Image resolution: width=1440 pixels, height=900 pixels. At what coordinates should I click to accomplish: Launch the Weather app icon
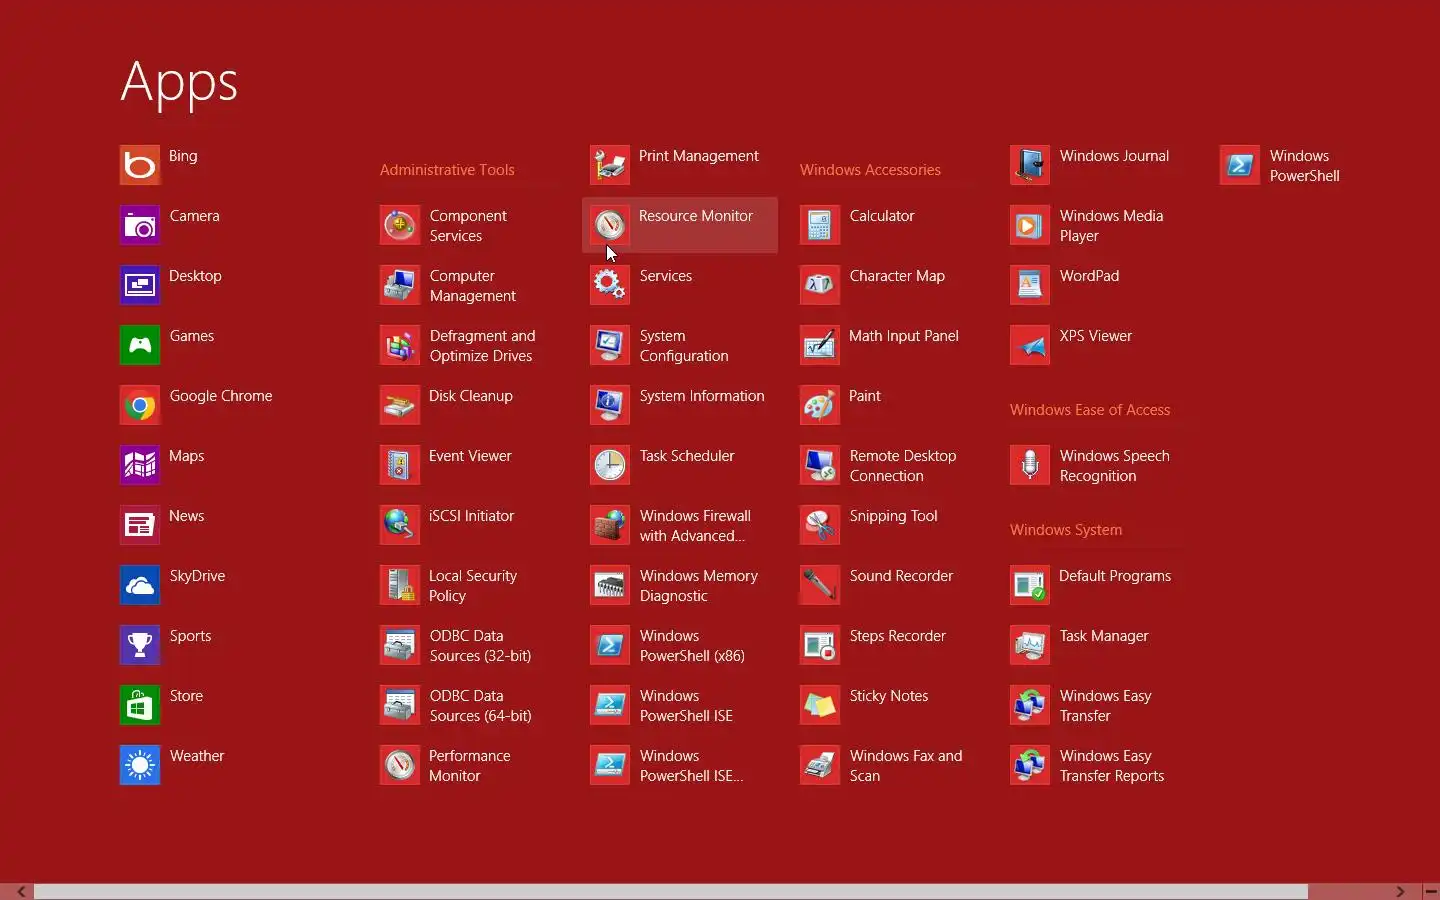tap(140, 765)
